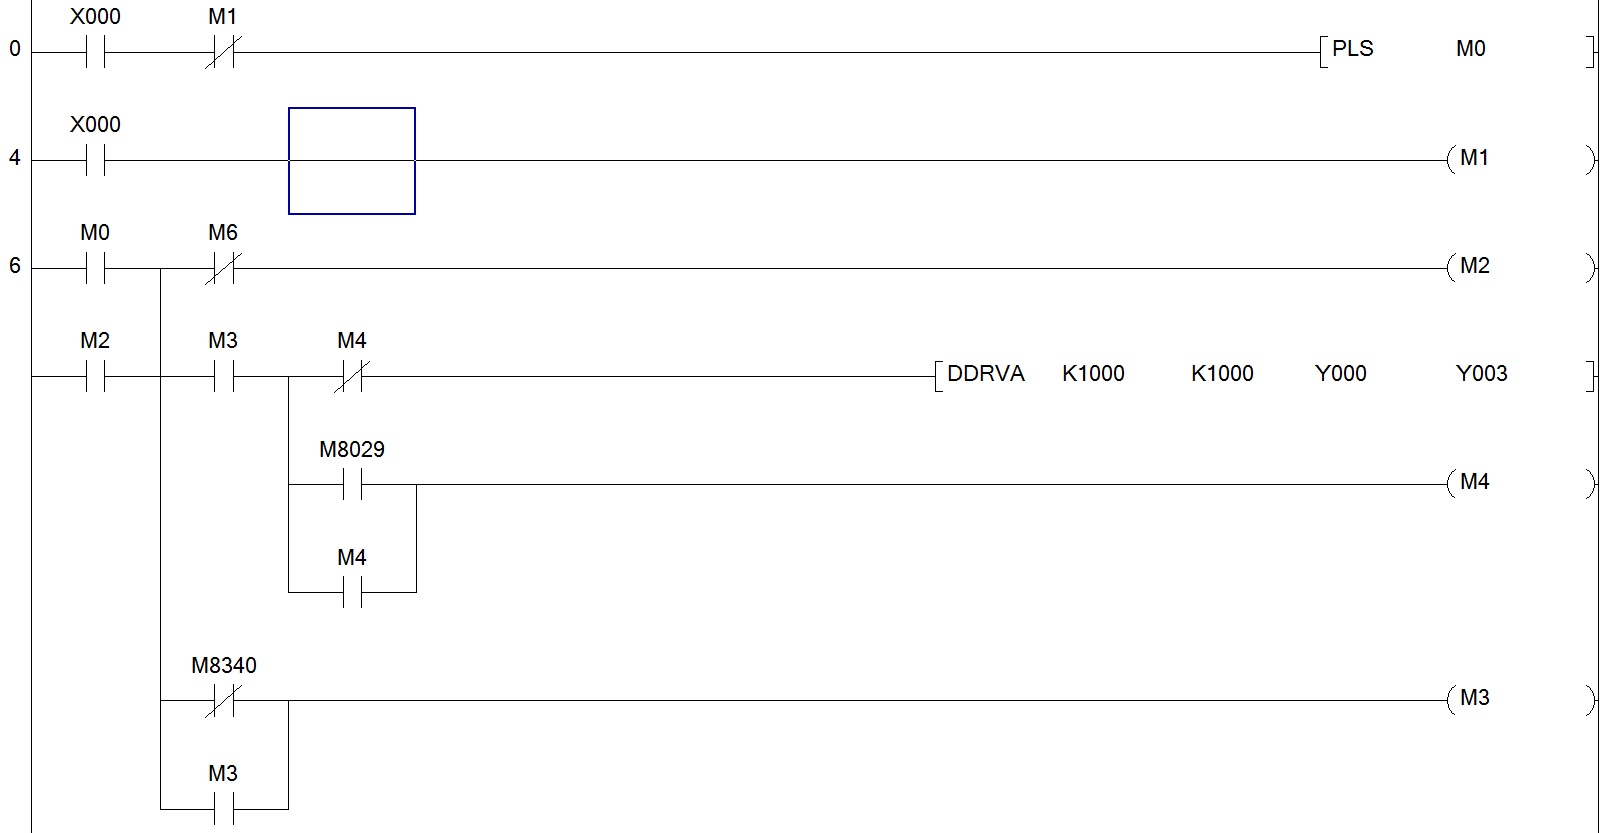The width and height of the screenshot is (1606, 833).
Task: Select the normally closed M6 contact
Action: [x=222, y=268]
